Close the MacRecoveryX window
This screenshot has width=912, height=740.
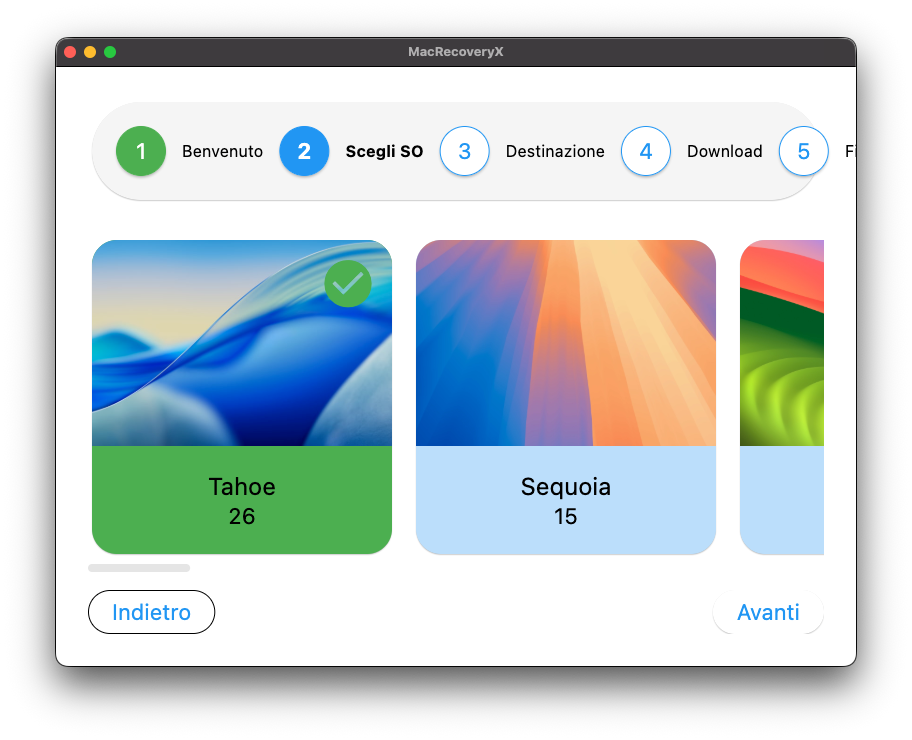pos(70,52)
